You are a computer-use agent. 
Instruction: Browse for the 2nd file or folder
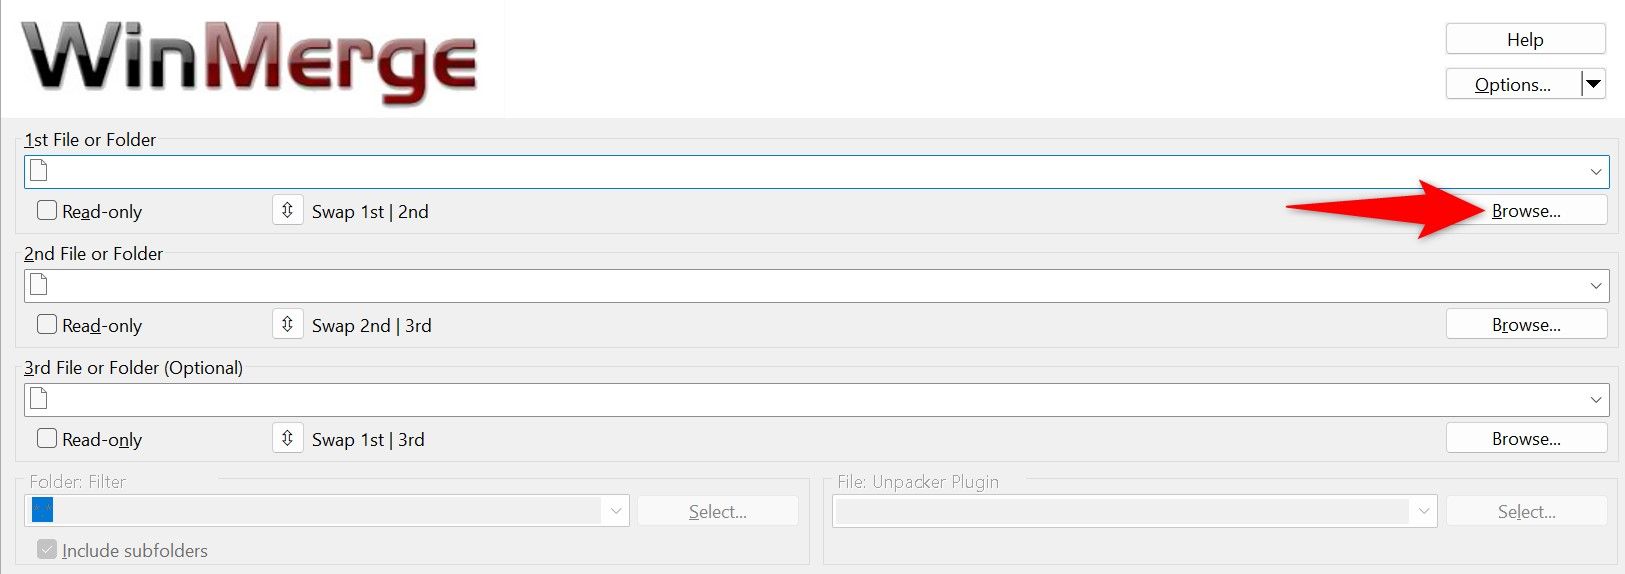[x=1526, y=325]
